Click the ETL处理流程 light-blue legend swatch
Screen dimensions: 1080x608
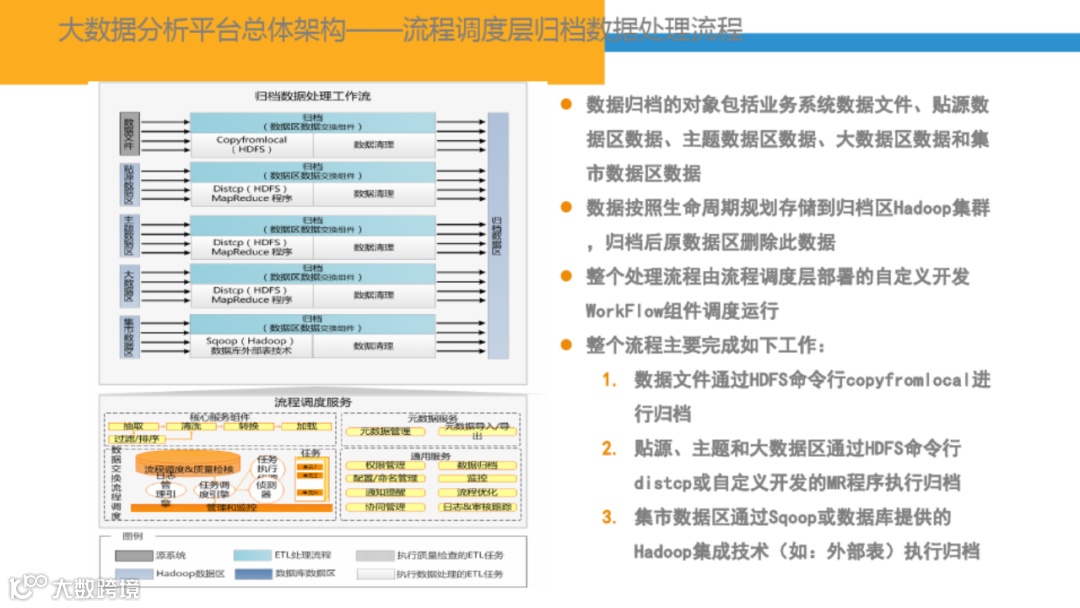(x=252, y=555)
